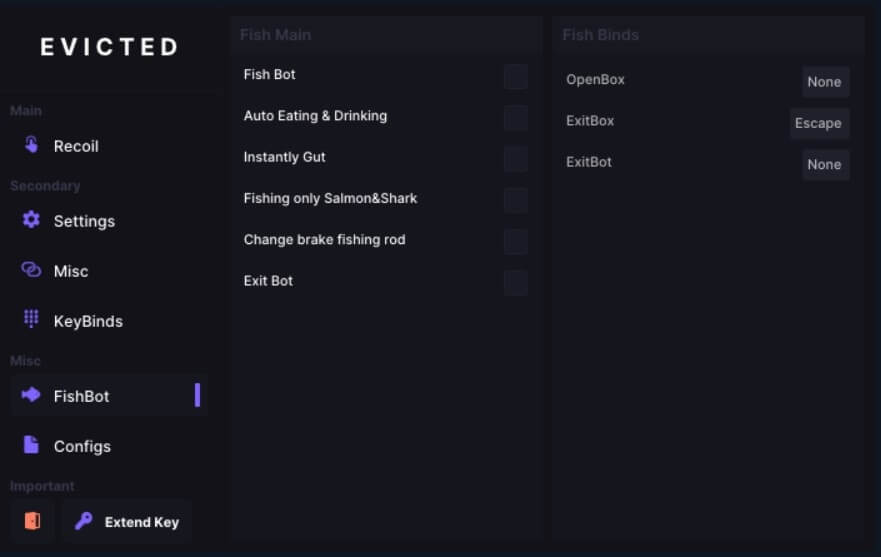
Task: Change the ExitBox Escape keybind
Action: [x=818, y=123]
